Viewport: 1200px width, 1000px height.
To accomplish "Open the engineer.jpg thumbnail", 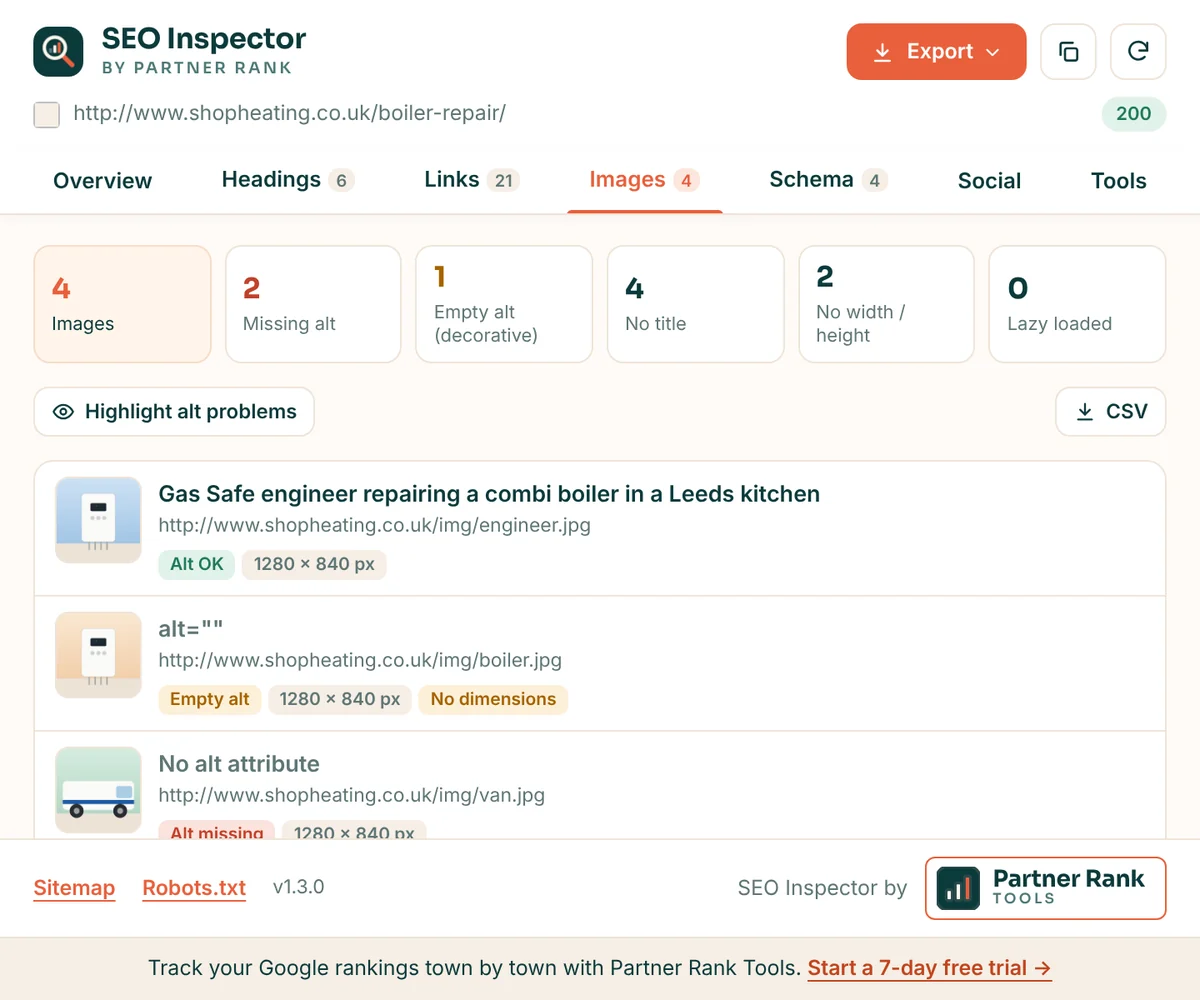I will [x=98, y=520].
